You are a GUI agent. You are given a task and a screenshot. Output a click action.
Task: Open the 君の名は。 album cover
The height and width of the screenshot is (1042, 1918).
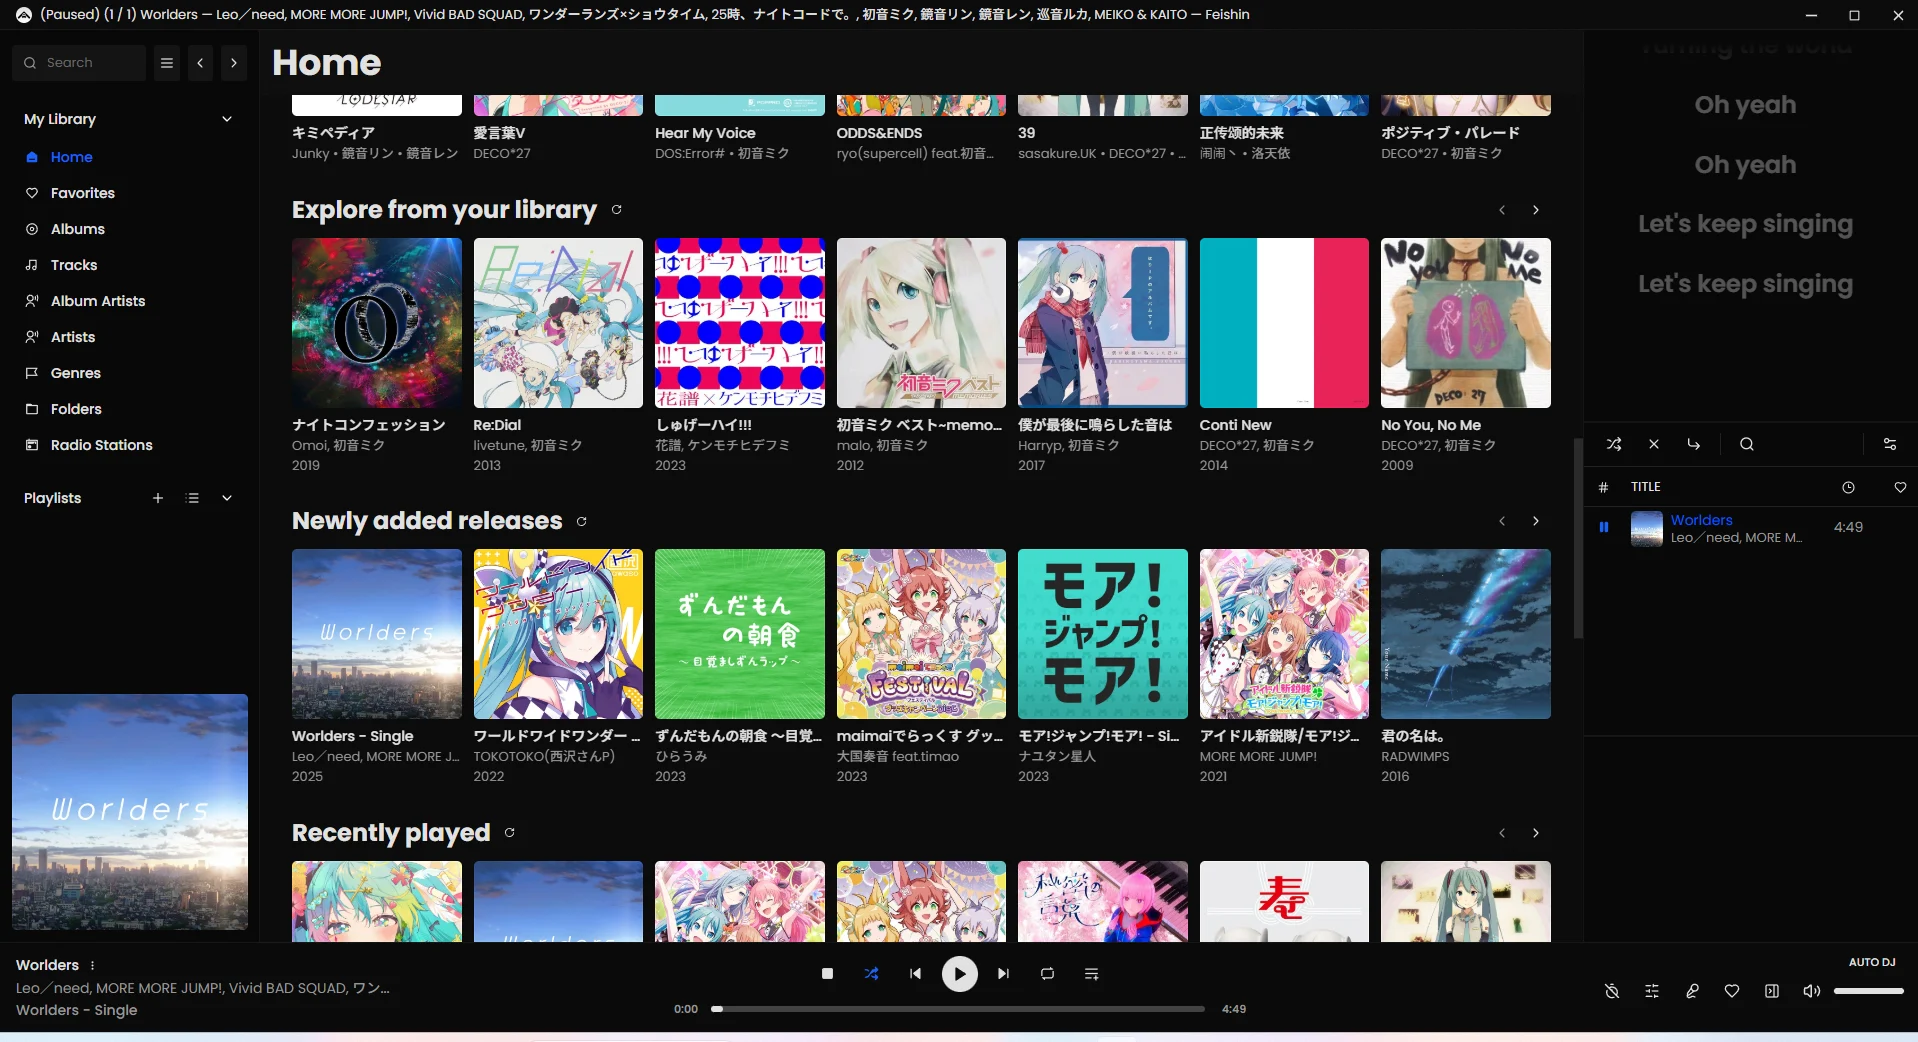pos(1466,634)
